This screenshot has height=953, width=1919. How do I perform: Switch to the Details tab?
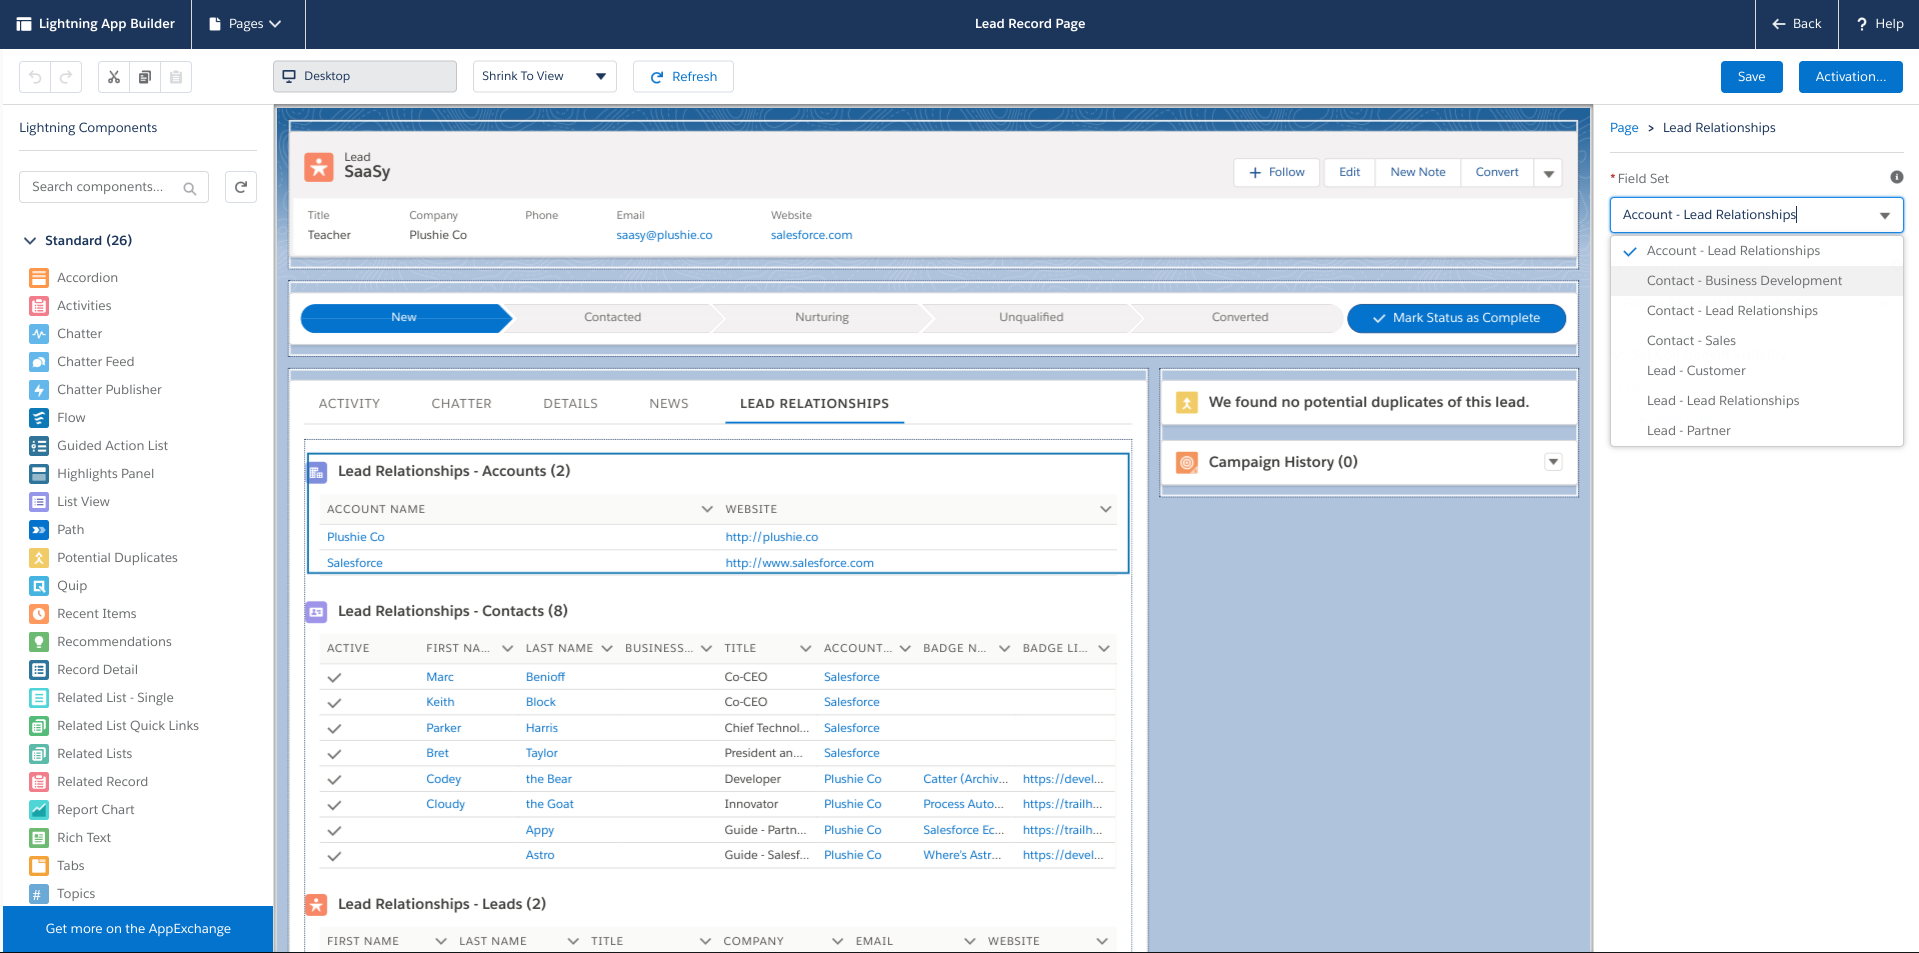[x=570, y=404]
